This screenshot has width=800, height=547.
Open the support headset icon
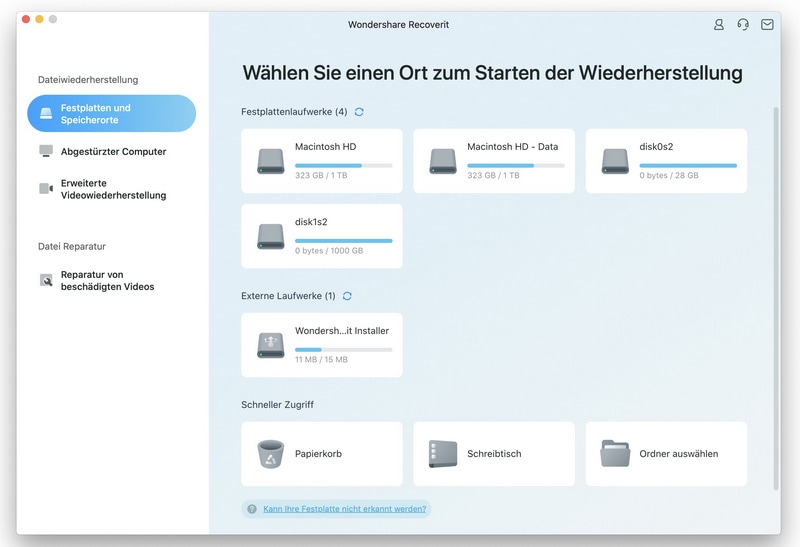pos(743,24)
